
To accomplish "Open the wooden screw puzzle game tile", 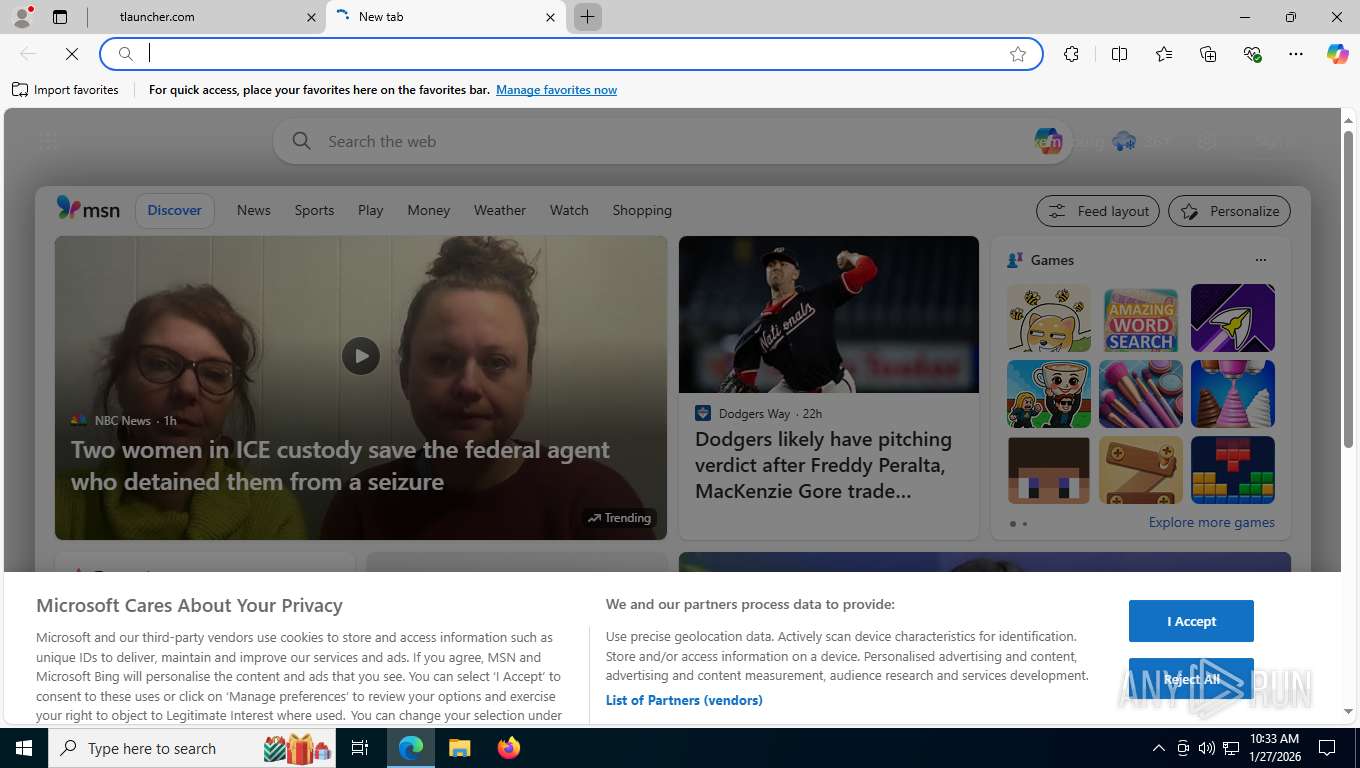I will coord(1141,470).
